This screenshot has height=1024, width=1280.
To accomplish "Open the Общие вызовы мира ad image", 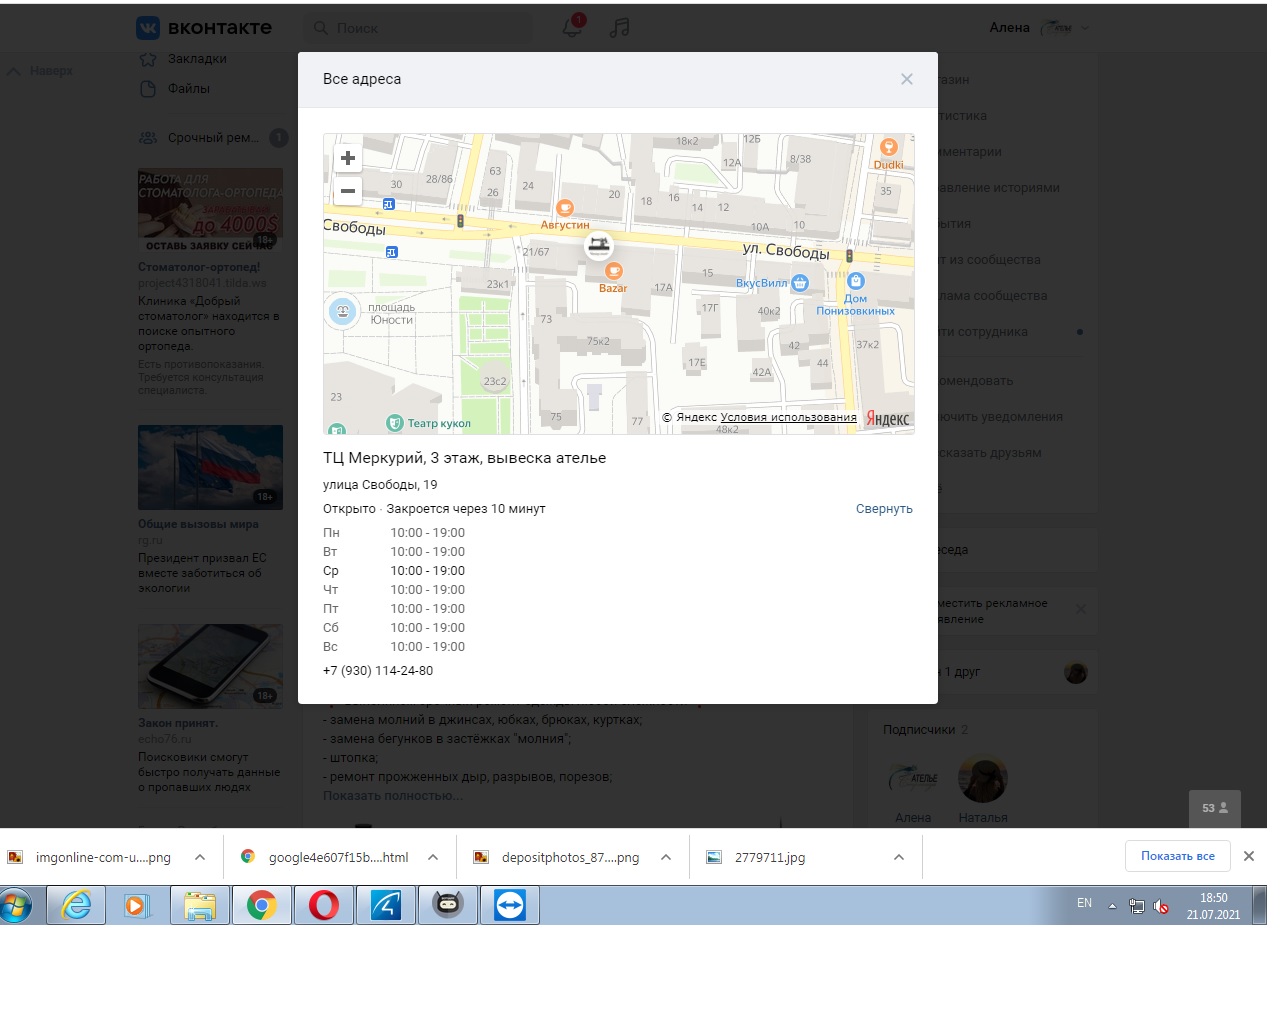I will tap(210, 467).
